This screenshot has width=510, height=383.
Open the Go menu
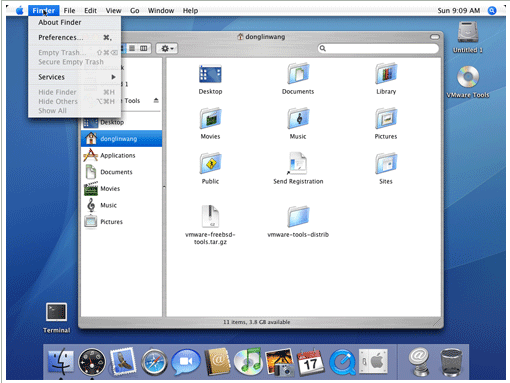pyautogui.click(x=135, y=10)
